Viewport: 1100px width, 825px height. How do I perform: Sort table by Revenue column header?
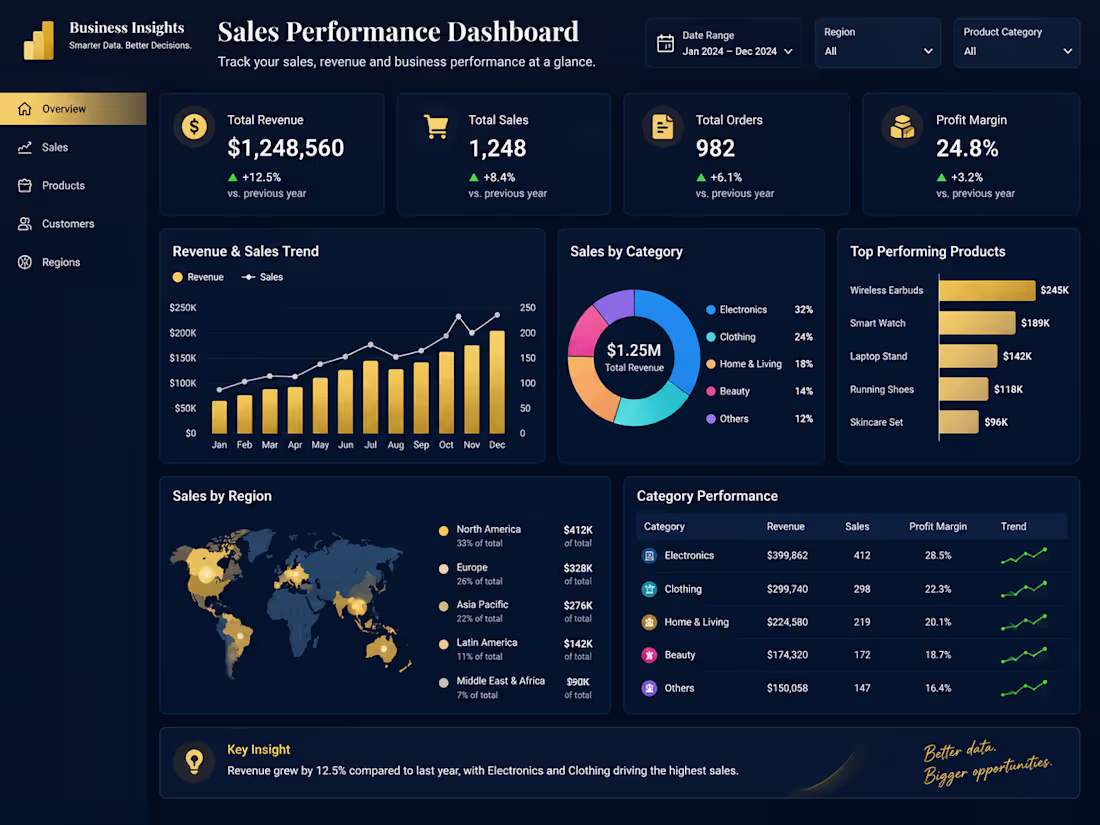(x=785, y=526)
